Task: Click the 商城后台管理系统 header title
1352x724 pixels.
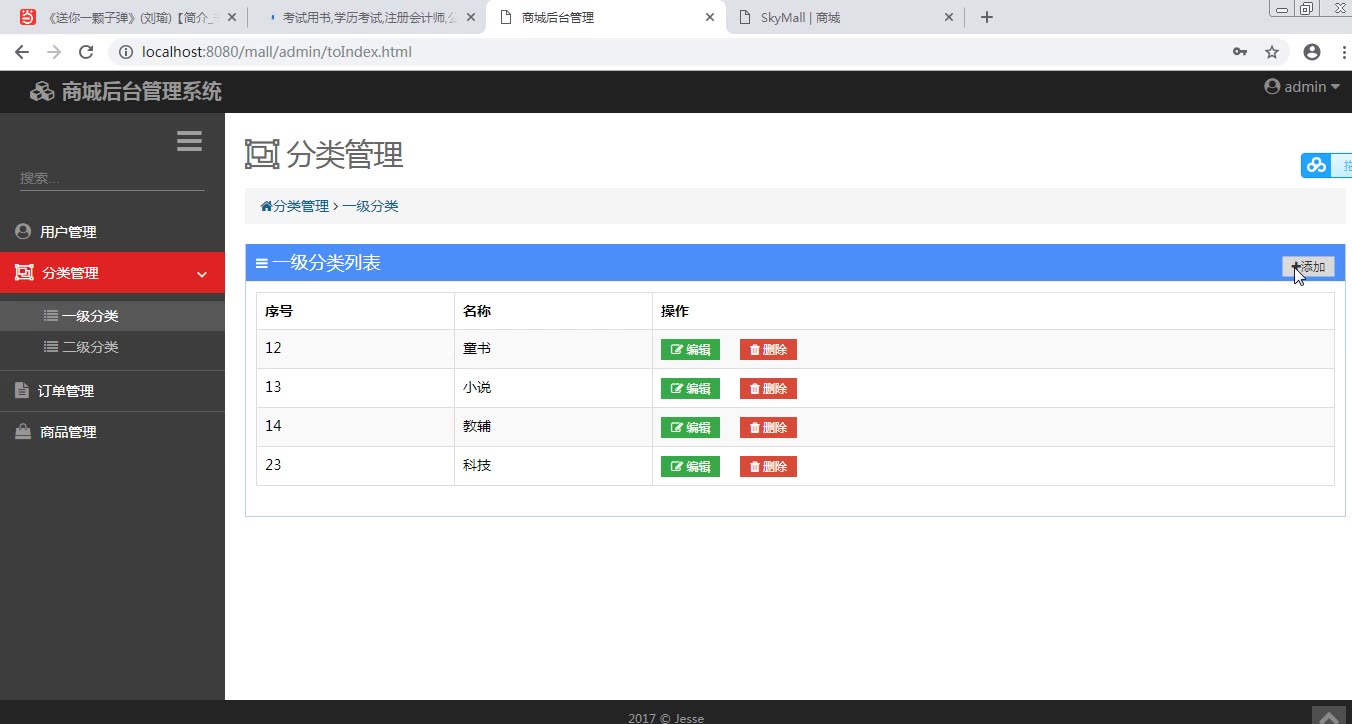Action: pos(142,92)
